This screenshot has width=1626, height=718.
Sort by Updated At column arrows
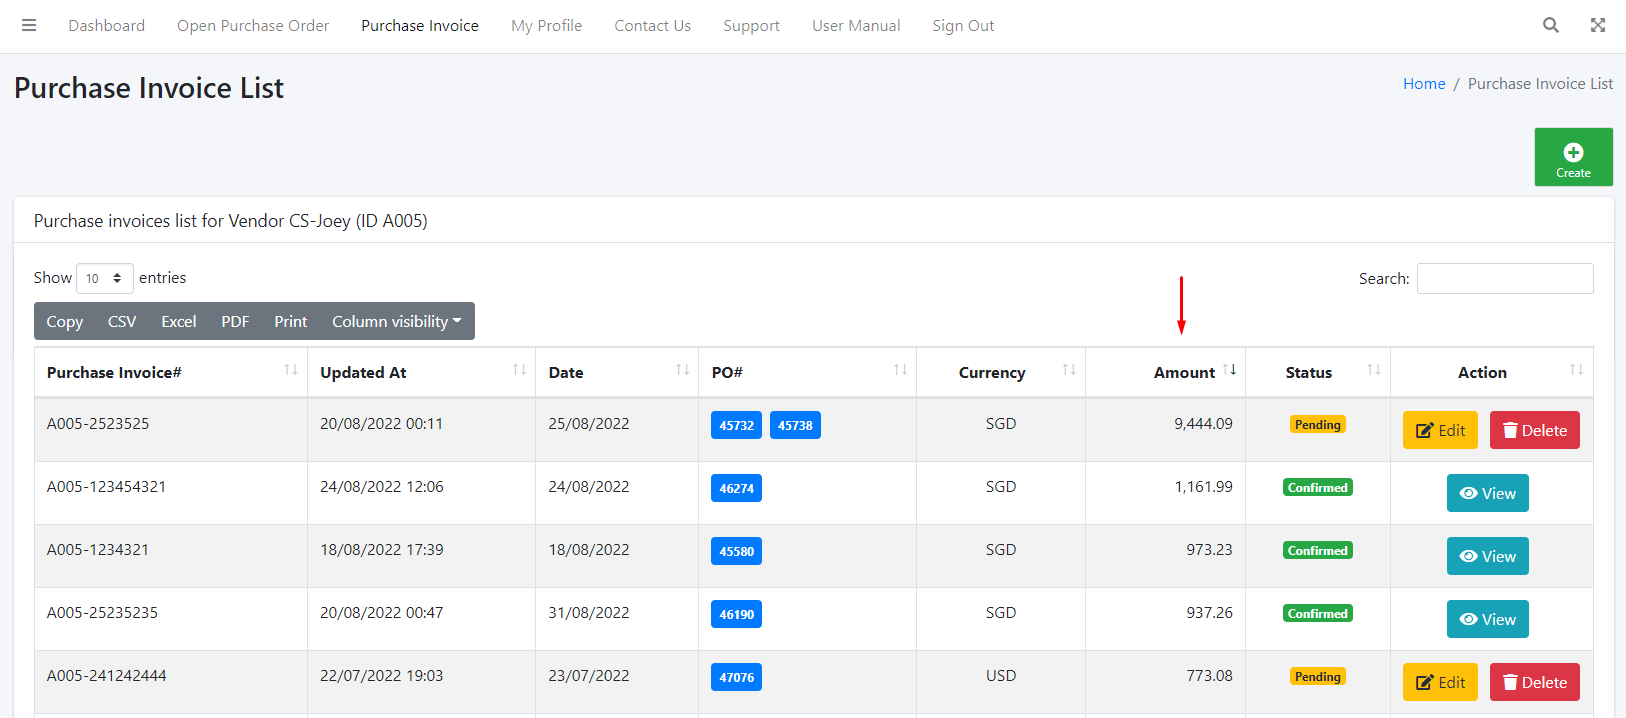pos(519,371)
